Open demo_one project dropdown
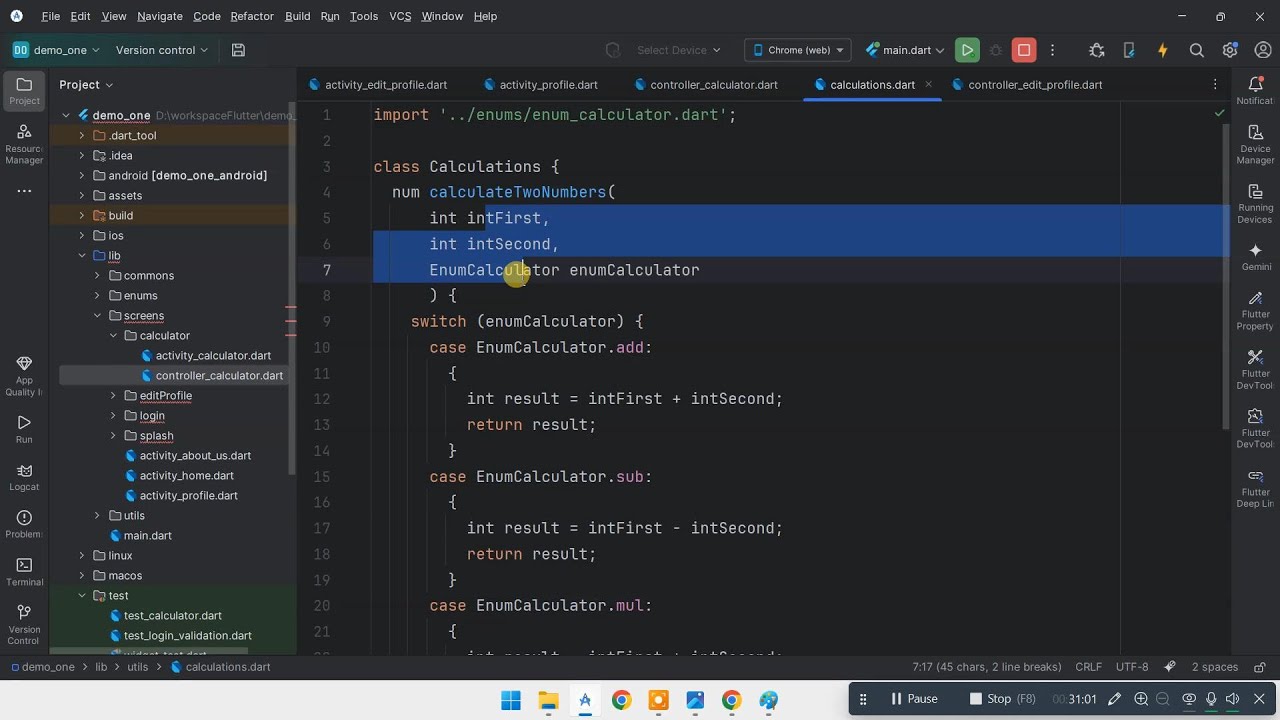This screenshot has height=720, width=1280. (x=57, y=50)
